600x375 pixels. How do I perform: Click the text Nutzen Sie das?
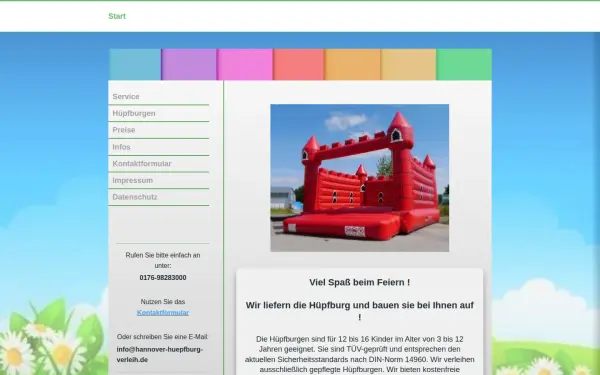tap(163, 302)
